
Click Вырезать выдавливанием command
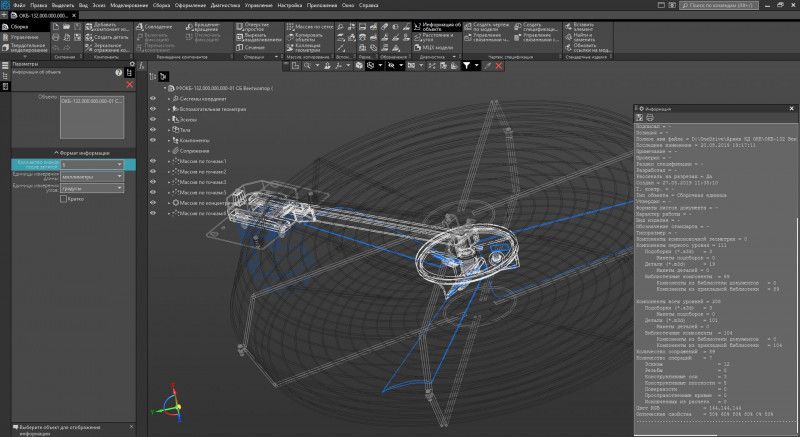click(259, 37)
